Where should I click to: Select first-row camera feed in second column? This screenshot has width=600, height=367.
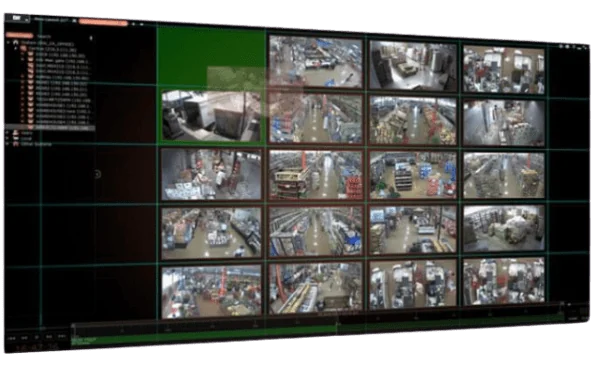[315, 62]
